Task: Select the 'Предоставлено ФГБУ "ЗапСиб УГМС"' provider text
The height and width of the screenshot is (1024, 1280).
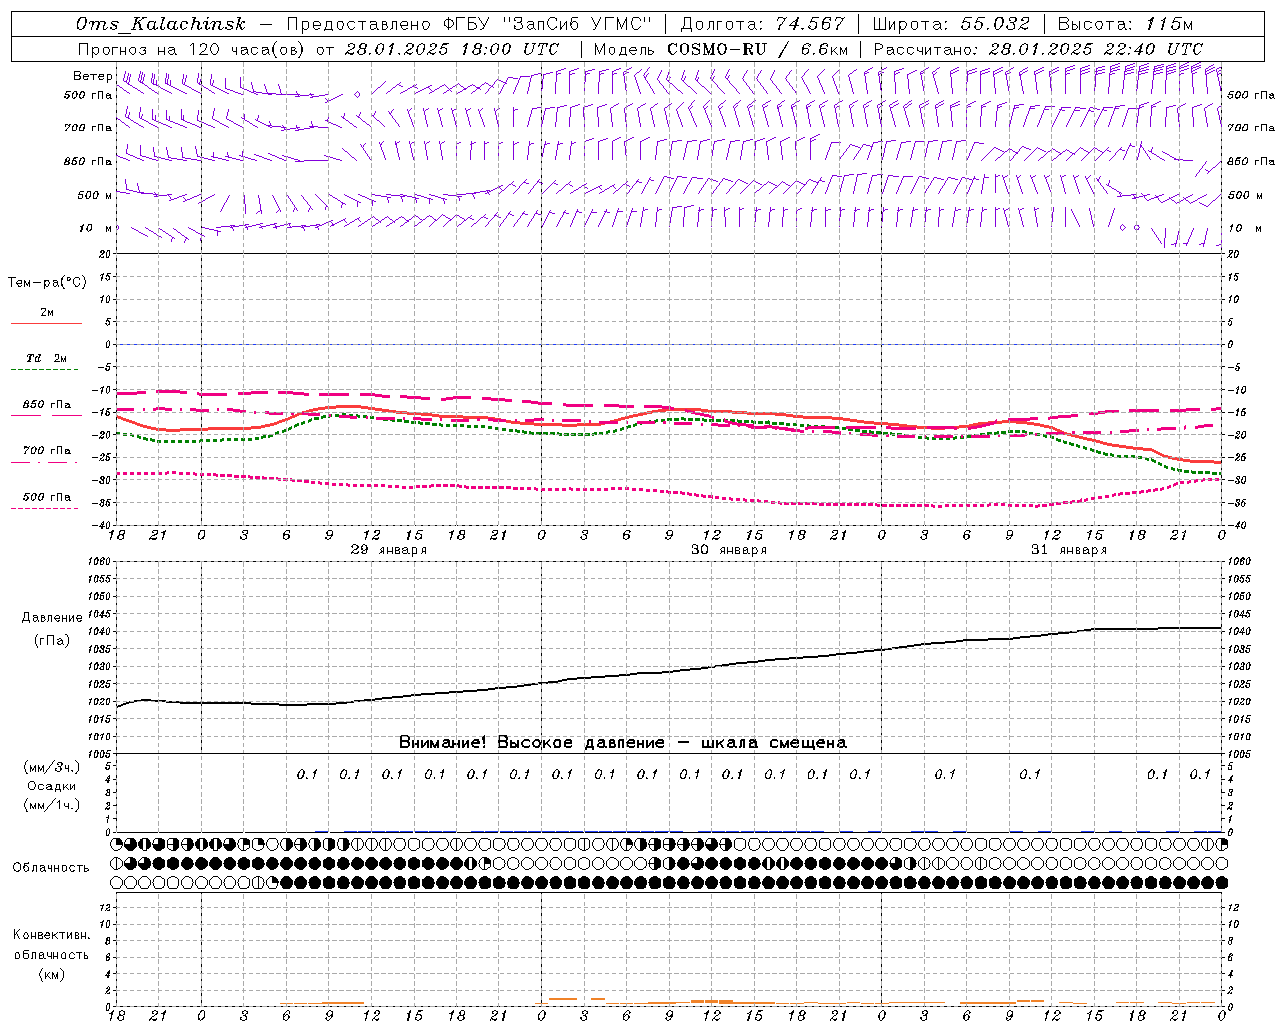Action: 469,24
